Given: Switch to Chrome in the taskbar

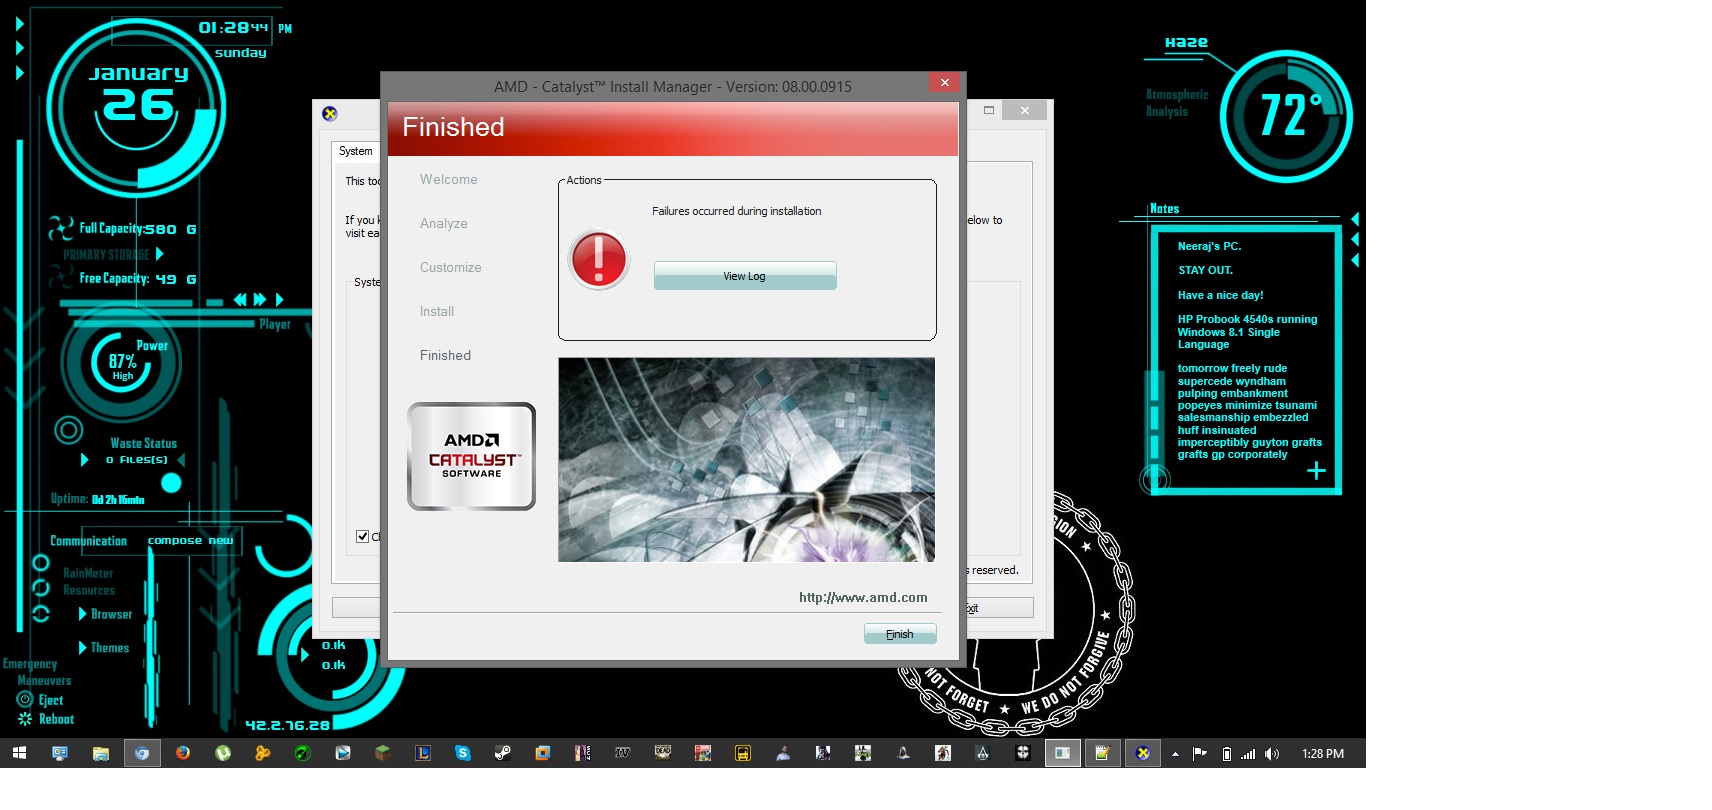Looking at the screenshot, I should 142,753.
